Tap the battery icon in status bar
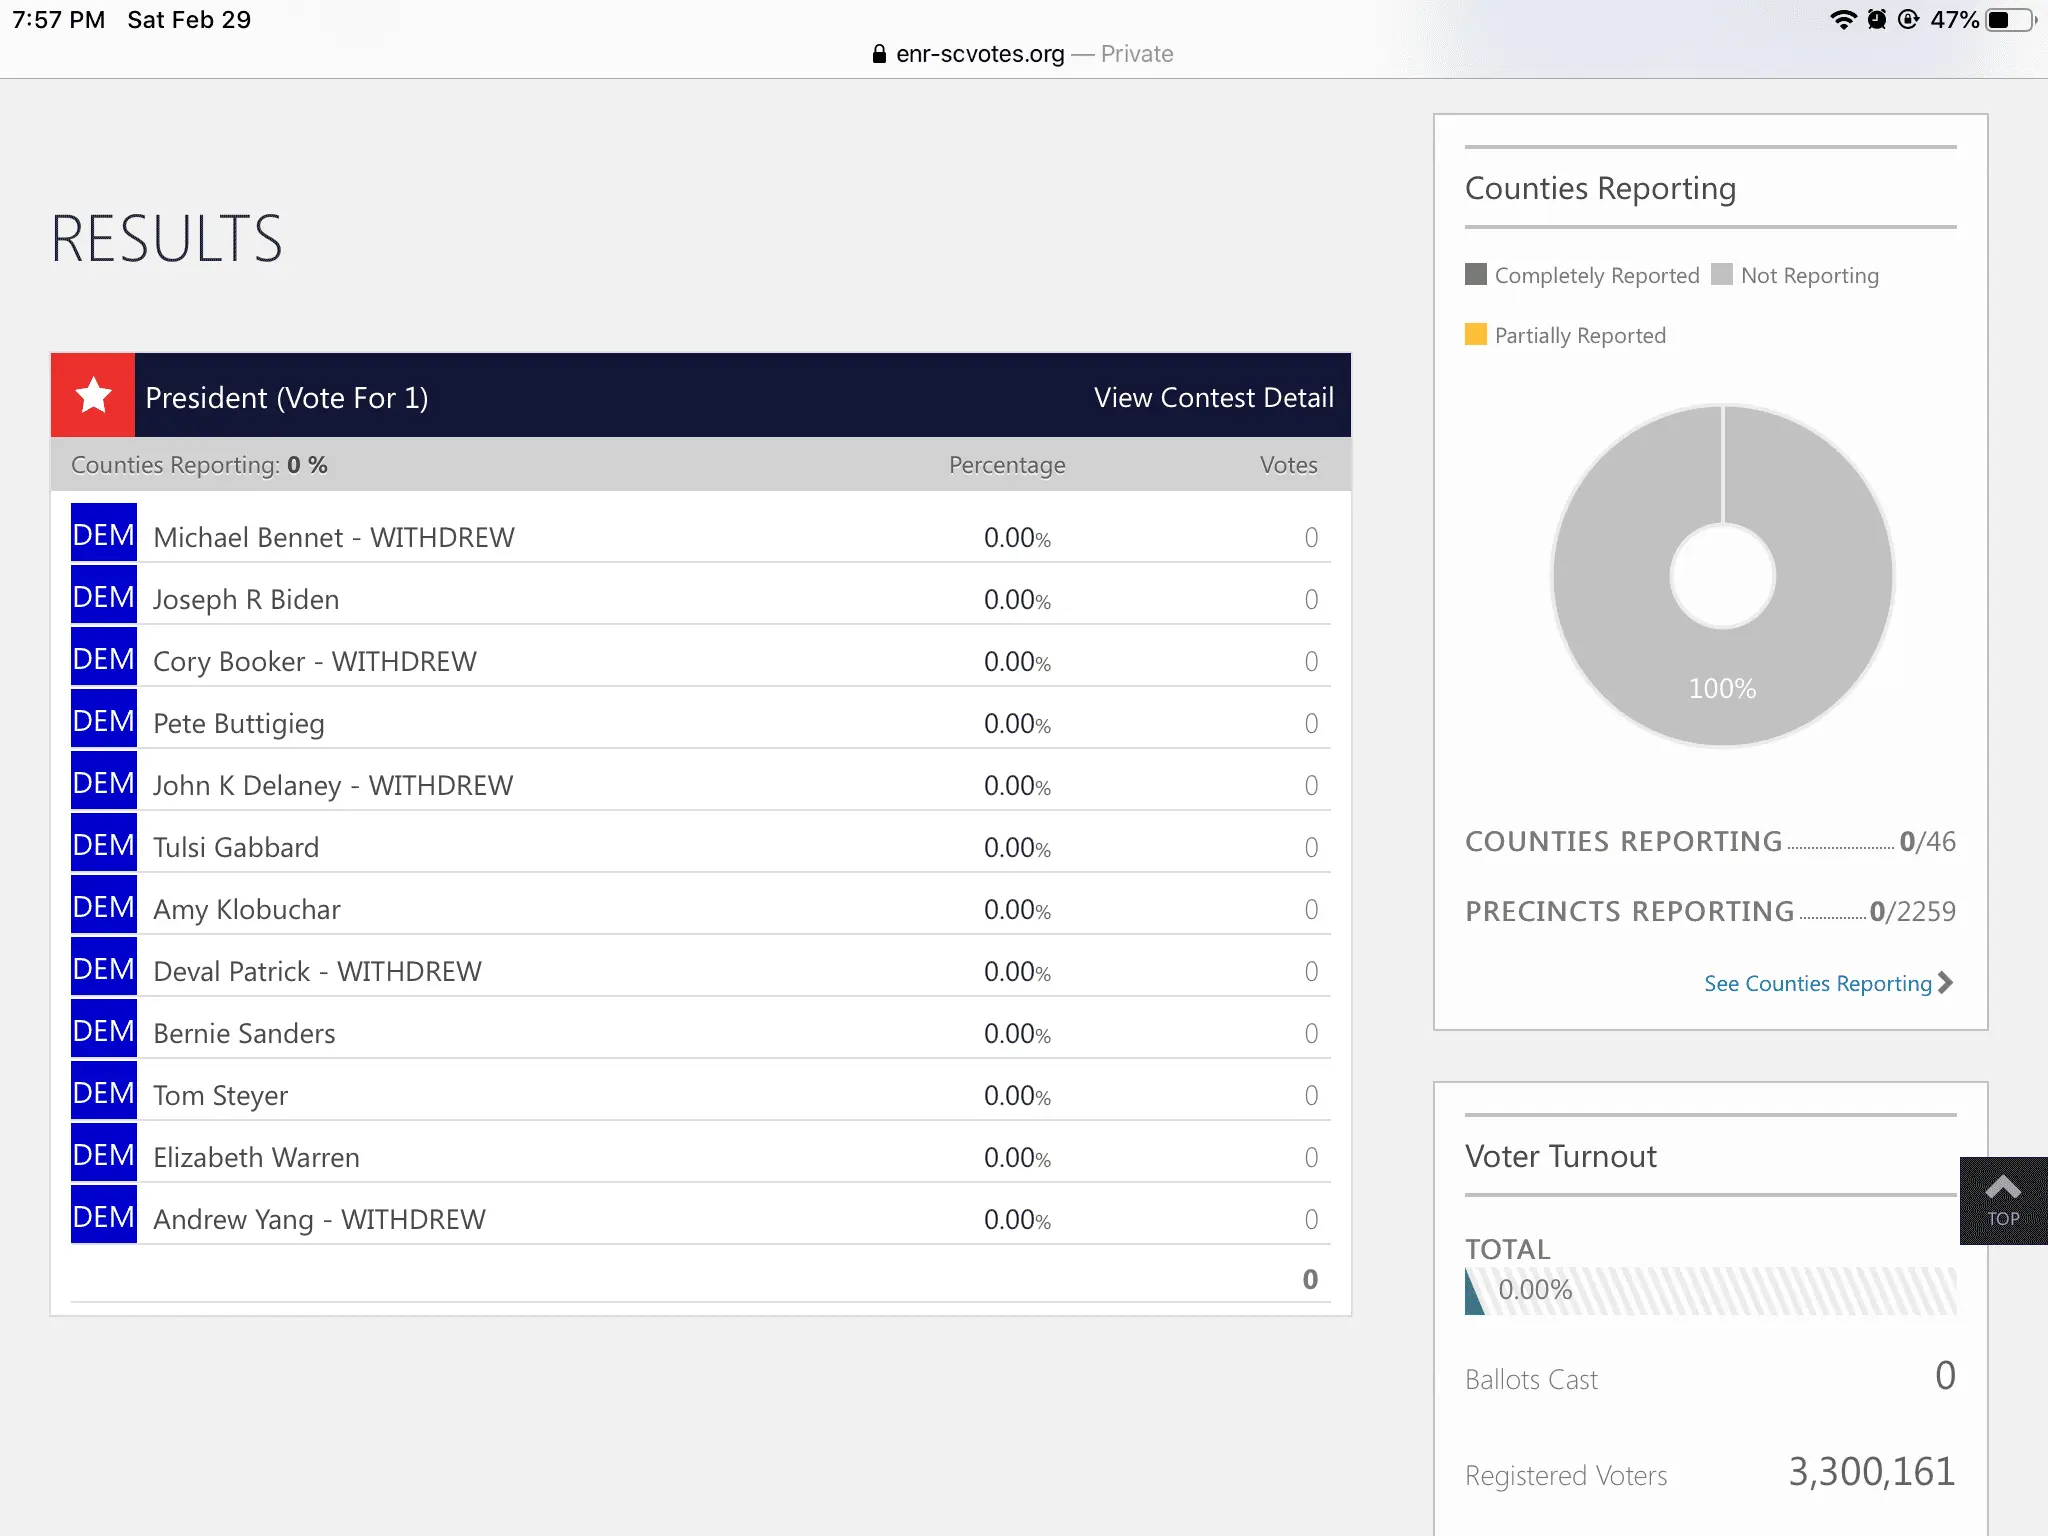This screenshot has height=1536, width=2048. 2010,20
